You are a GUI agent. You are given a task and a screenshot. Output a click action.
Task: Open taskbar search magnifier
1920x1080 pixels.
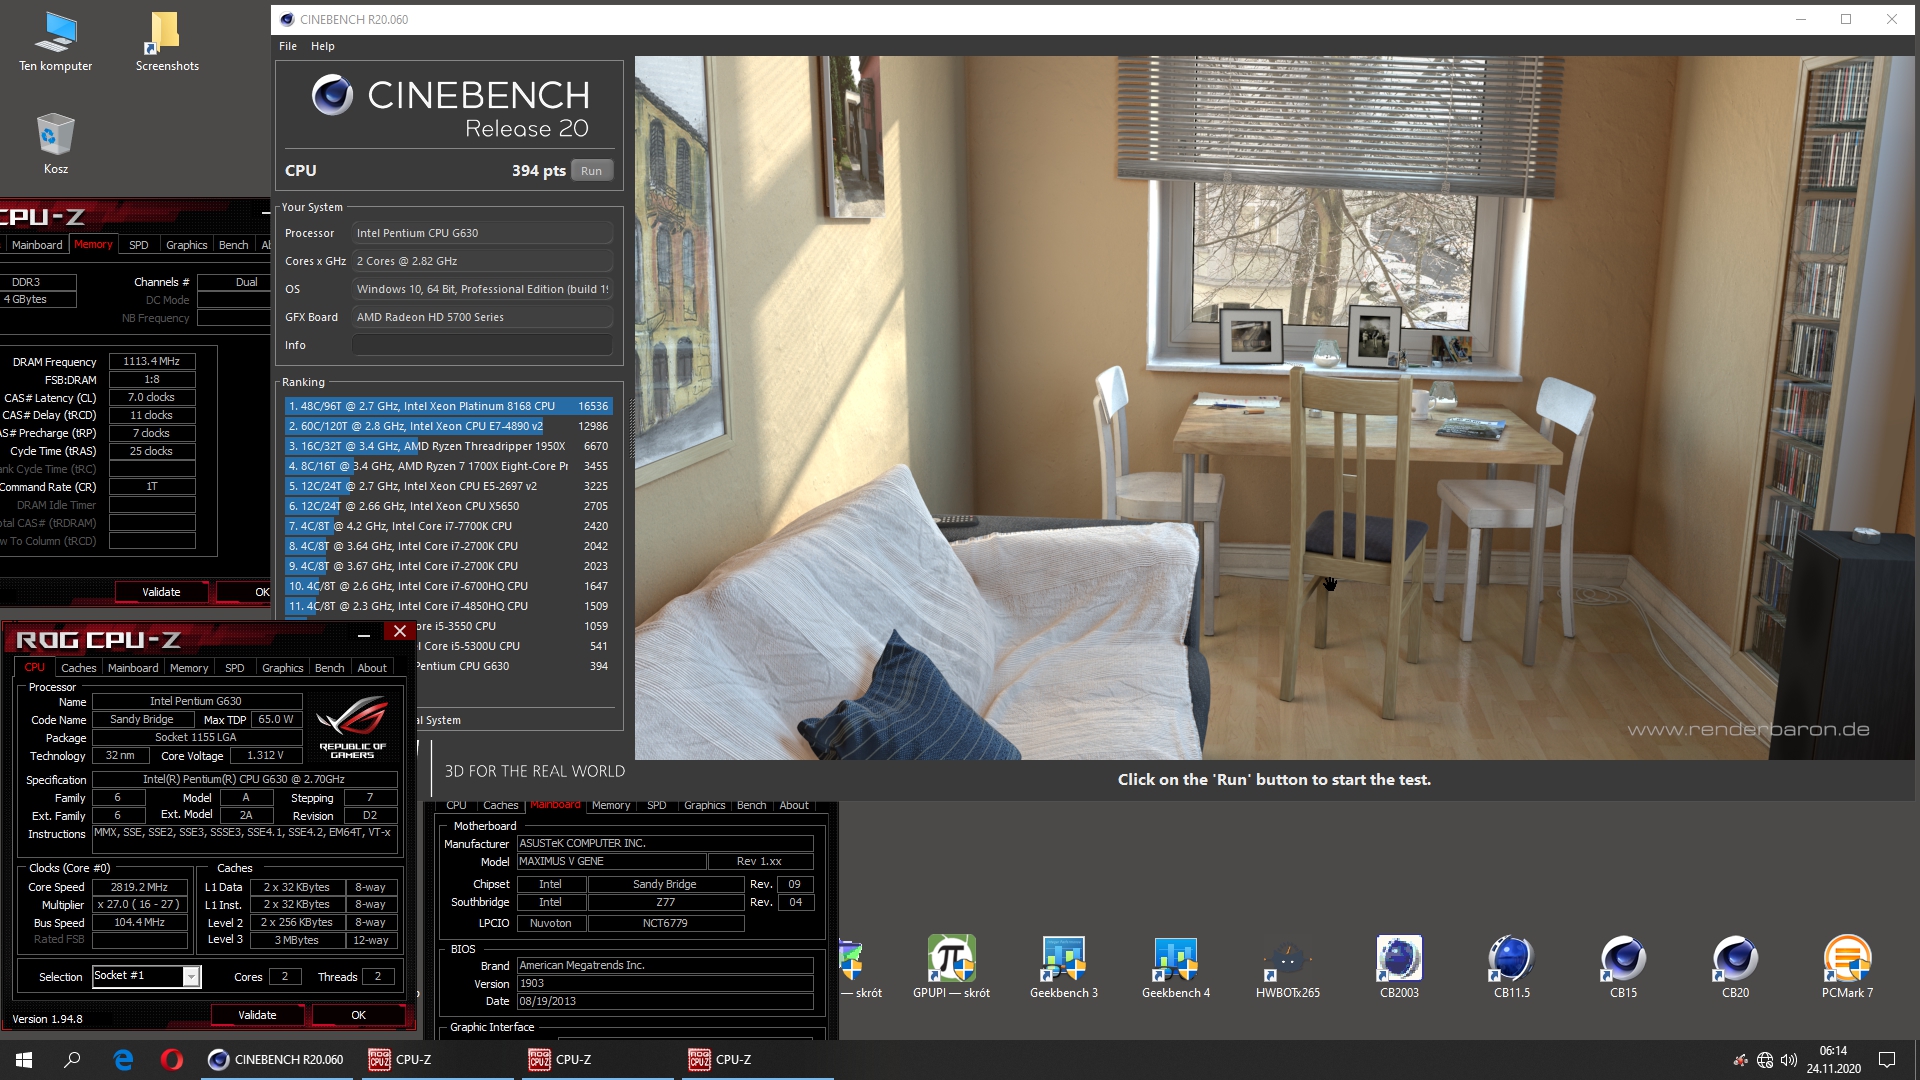click(72, 1060)
